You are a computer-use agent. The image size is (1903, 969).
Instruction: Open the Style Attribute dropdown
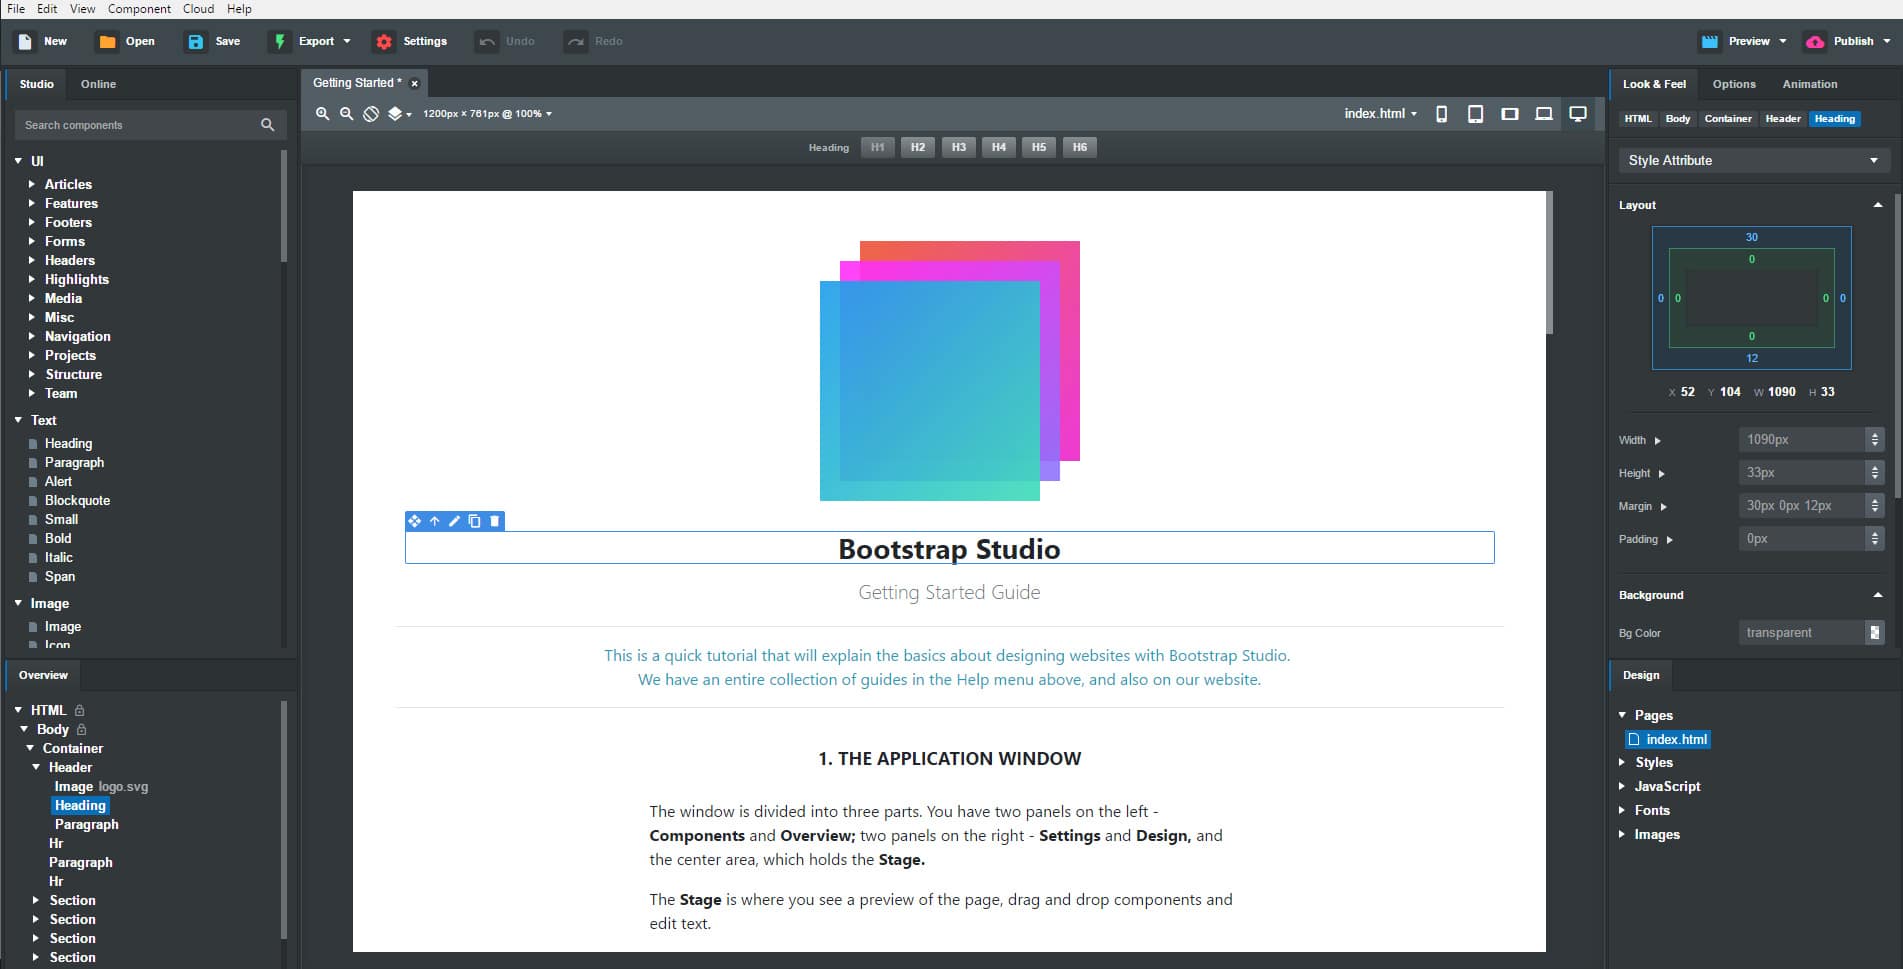coord(1754,160)
